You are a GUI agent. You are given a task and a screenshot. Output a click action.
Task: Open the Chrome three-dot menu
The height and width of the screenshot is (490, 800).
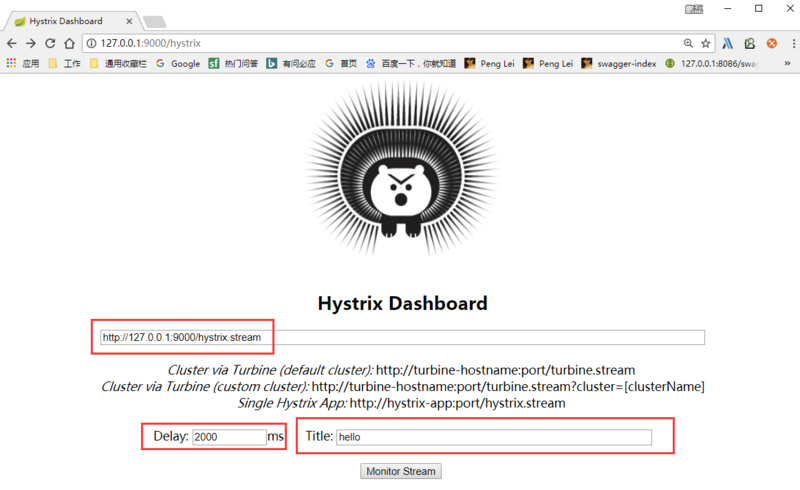[793, 43]
